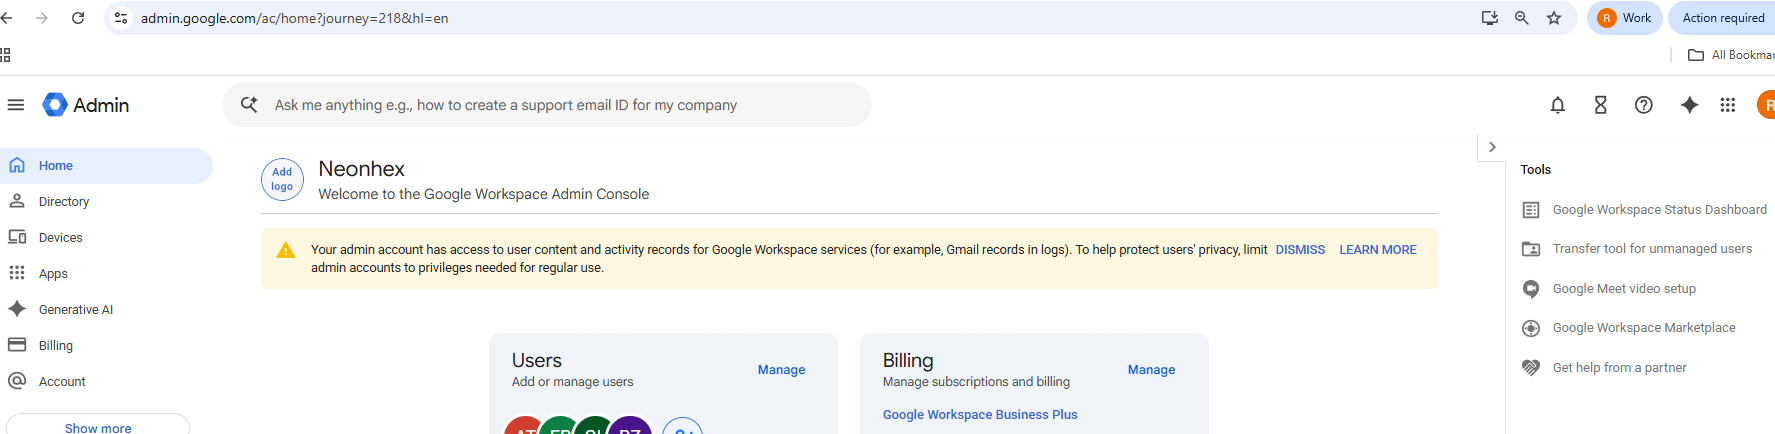Click the Google Meet video setup icon
This screenshot has width=1775, height=434.
tap(1531, 289)
